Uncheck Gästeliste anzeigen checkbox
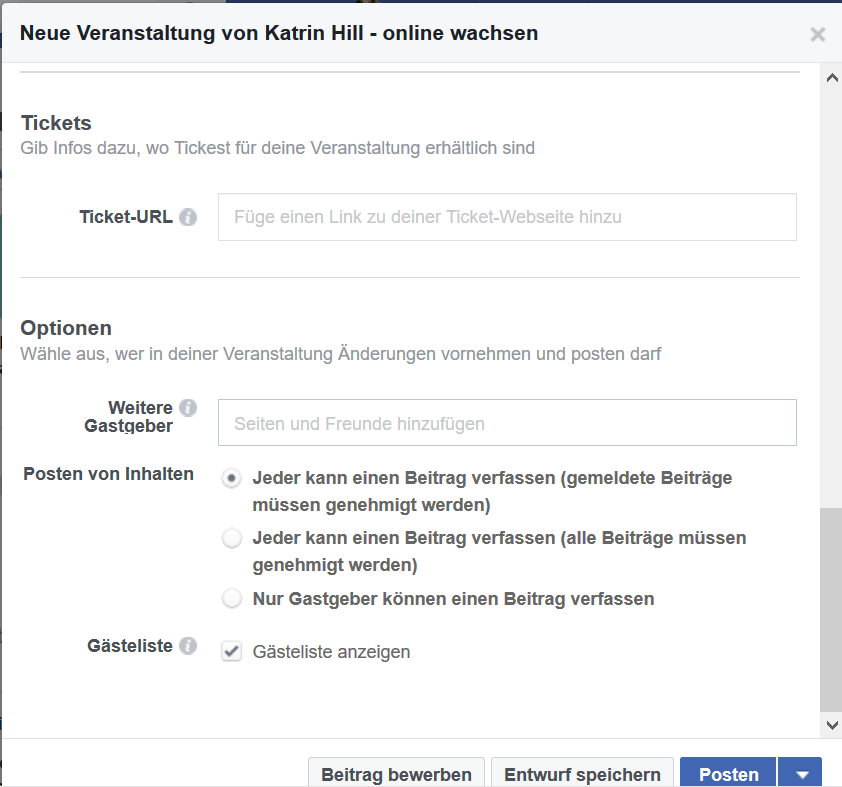 tap(231, 652)
